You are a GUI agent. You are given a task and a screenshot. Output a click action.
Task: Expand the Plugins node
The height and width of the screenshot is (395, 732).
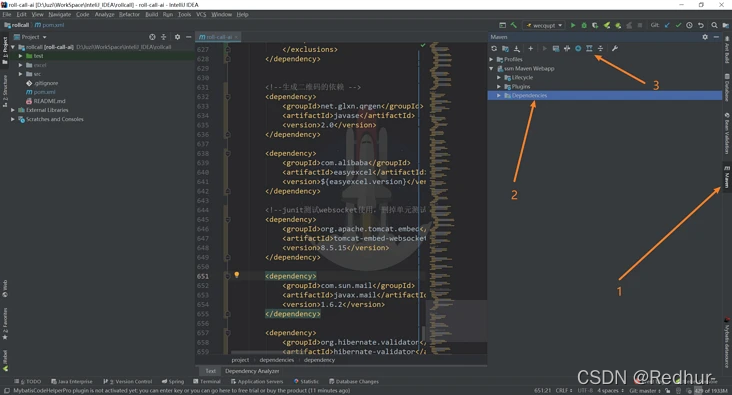[499, 87]
